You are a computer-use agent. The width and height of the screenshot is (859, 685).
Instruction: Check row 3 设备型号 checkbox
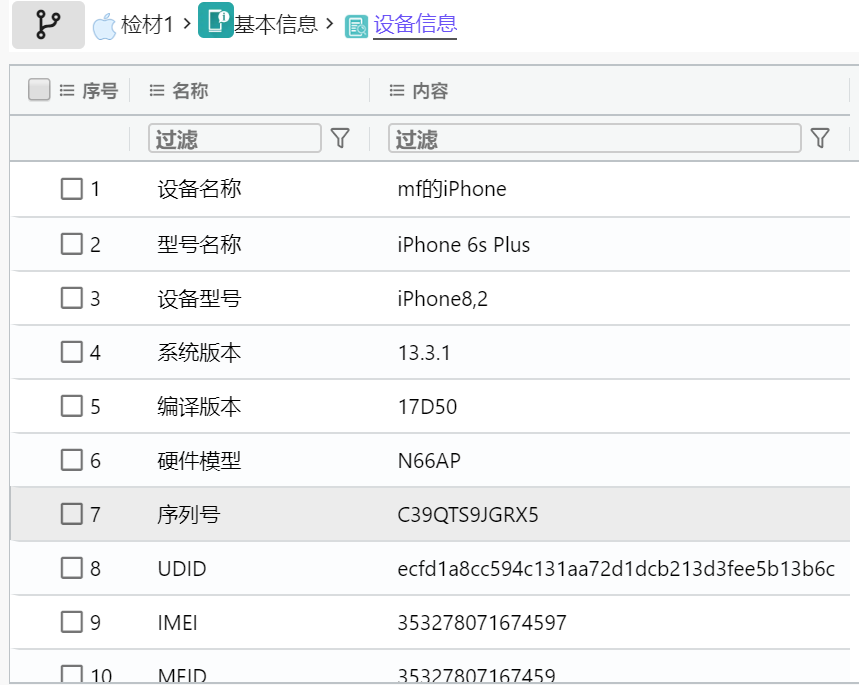pyautogui.click(x=72, y=298)
